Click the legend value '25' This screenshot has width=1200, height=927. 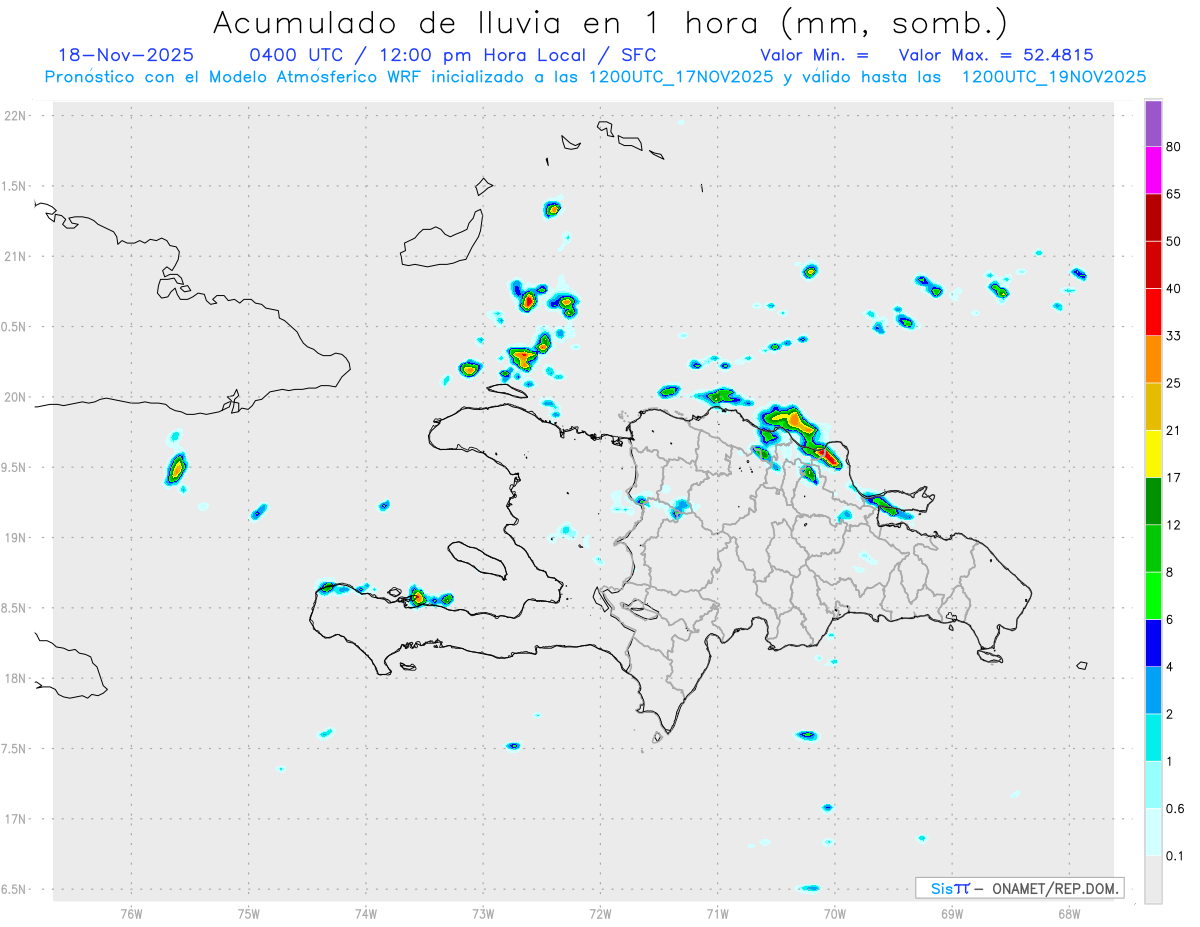coord(1173,383)
